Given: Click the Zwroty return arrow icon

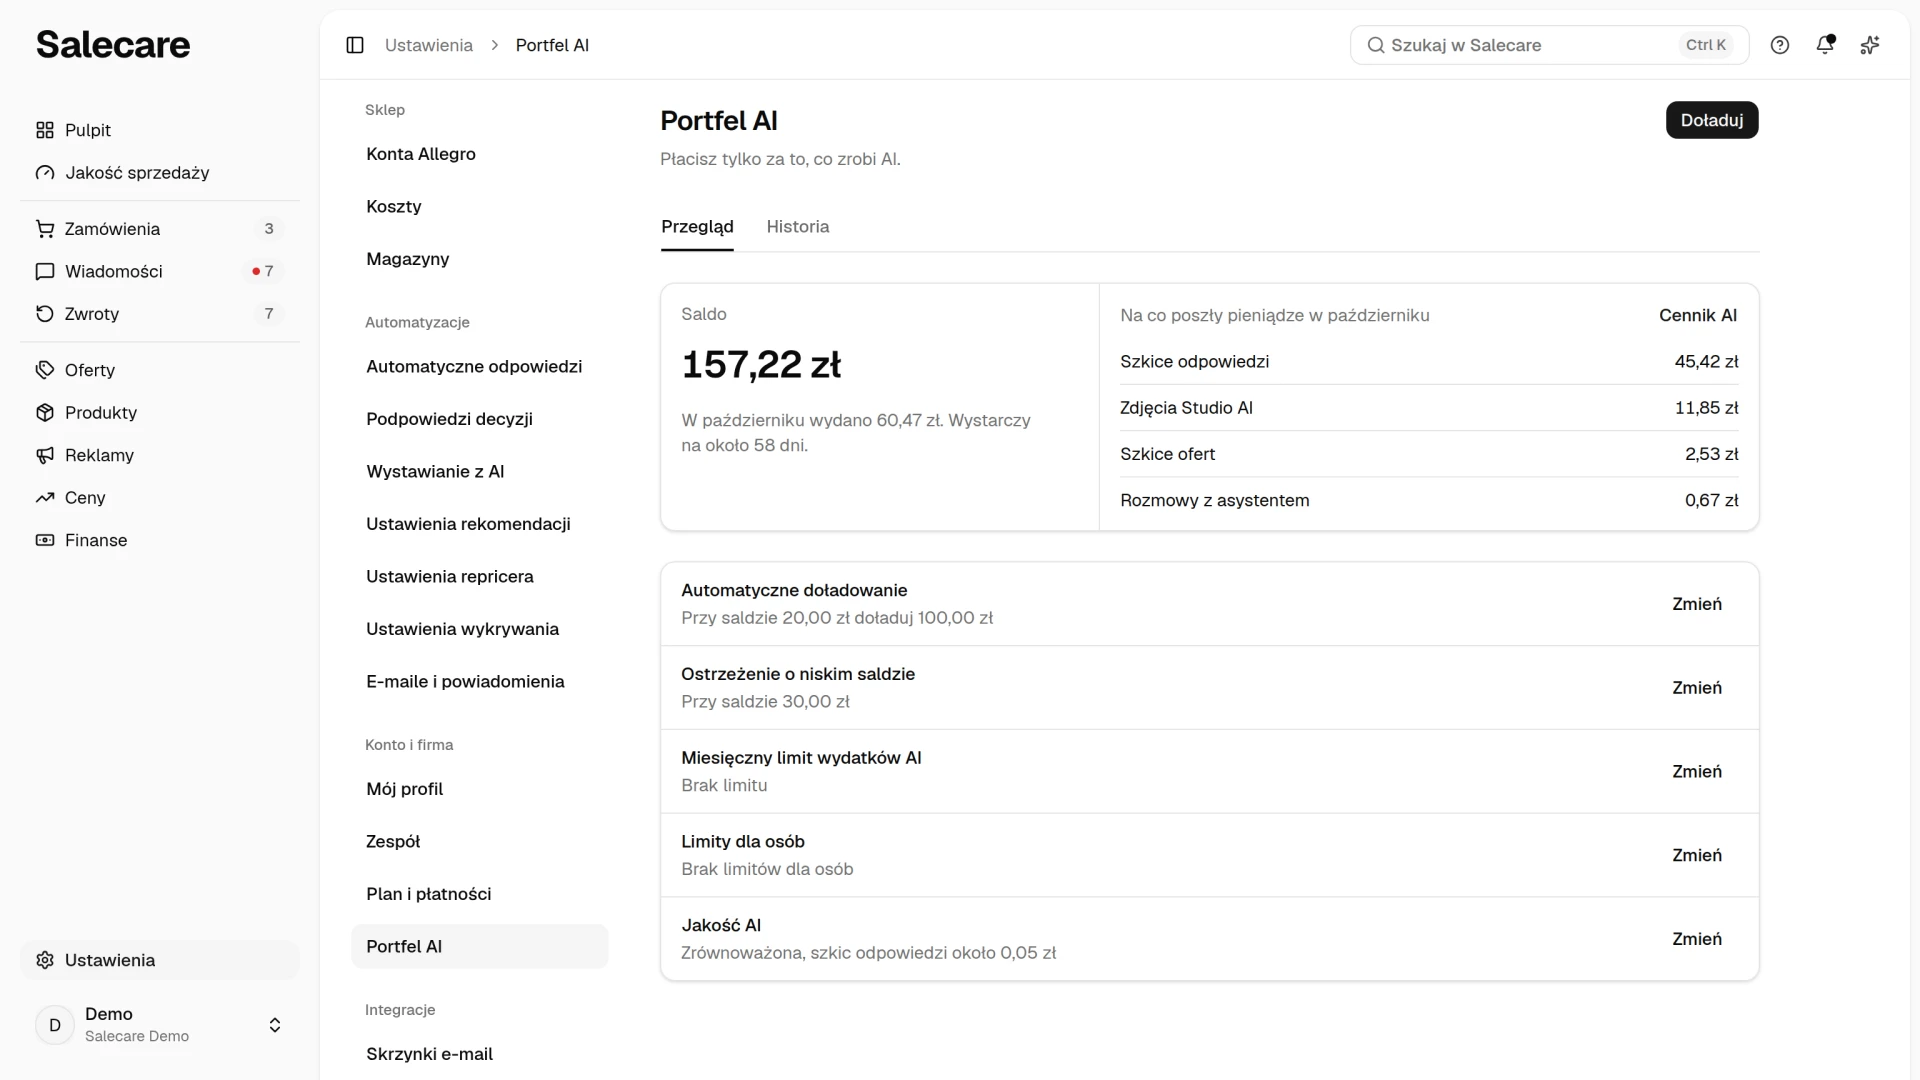Looking at the screenshot, I should pos(45,314).
